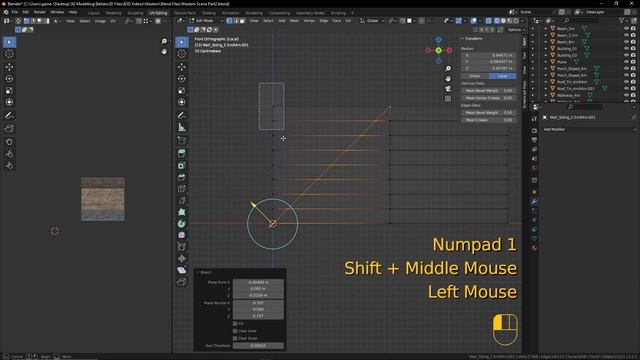Select the Bevel tool

pos(182,177)
